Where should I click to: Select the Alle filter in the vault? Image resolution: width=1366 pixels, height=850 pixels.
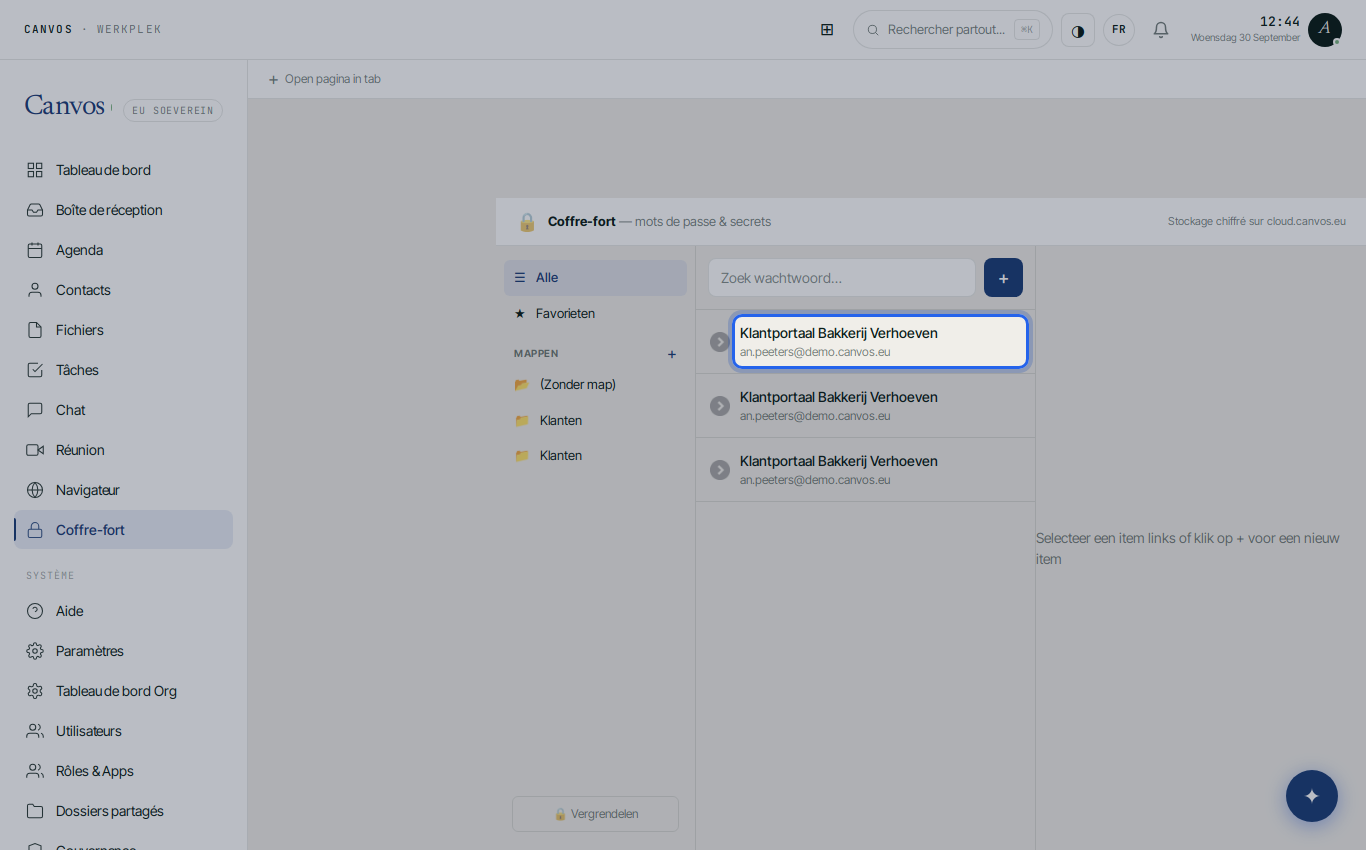pos(595,278)
